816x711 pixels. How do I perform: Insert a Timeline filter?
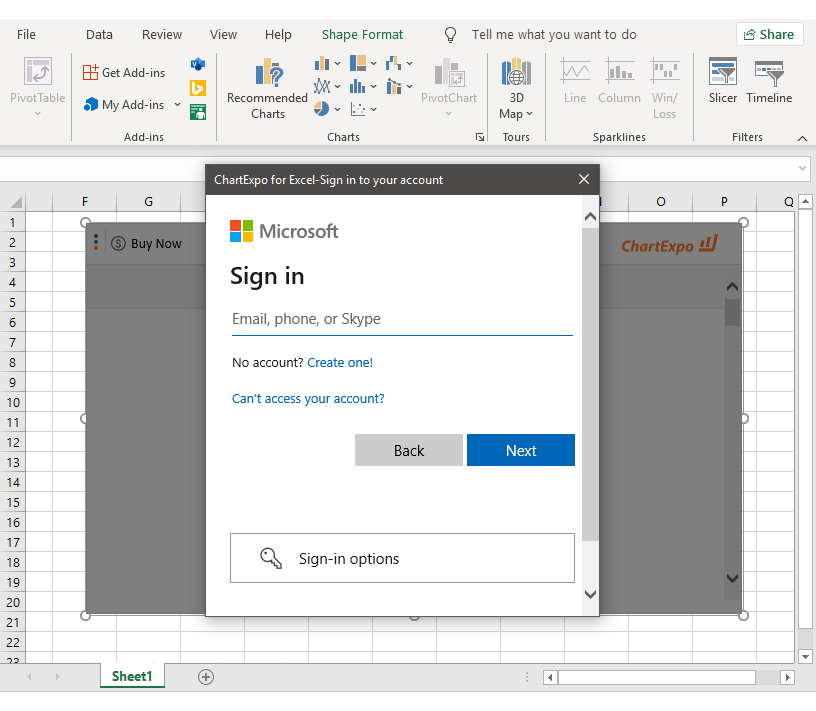[x=769, y=81]
